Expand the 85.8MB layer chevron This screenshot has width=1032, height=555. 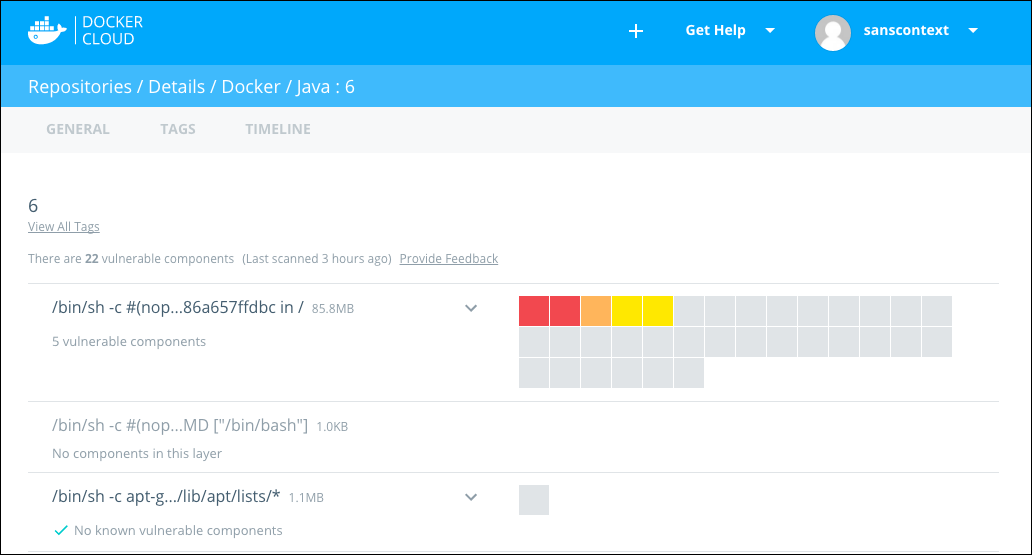coord(472,308)
